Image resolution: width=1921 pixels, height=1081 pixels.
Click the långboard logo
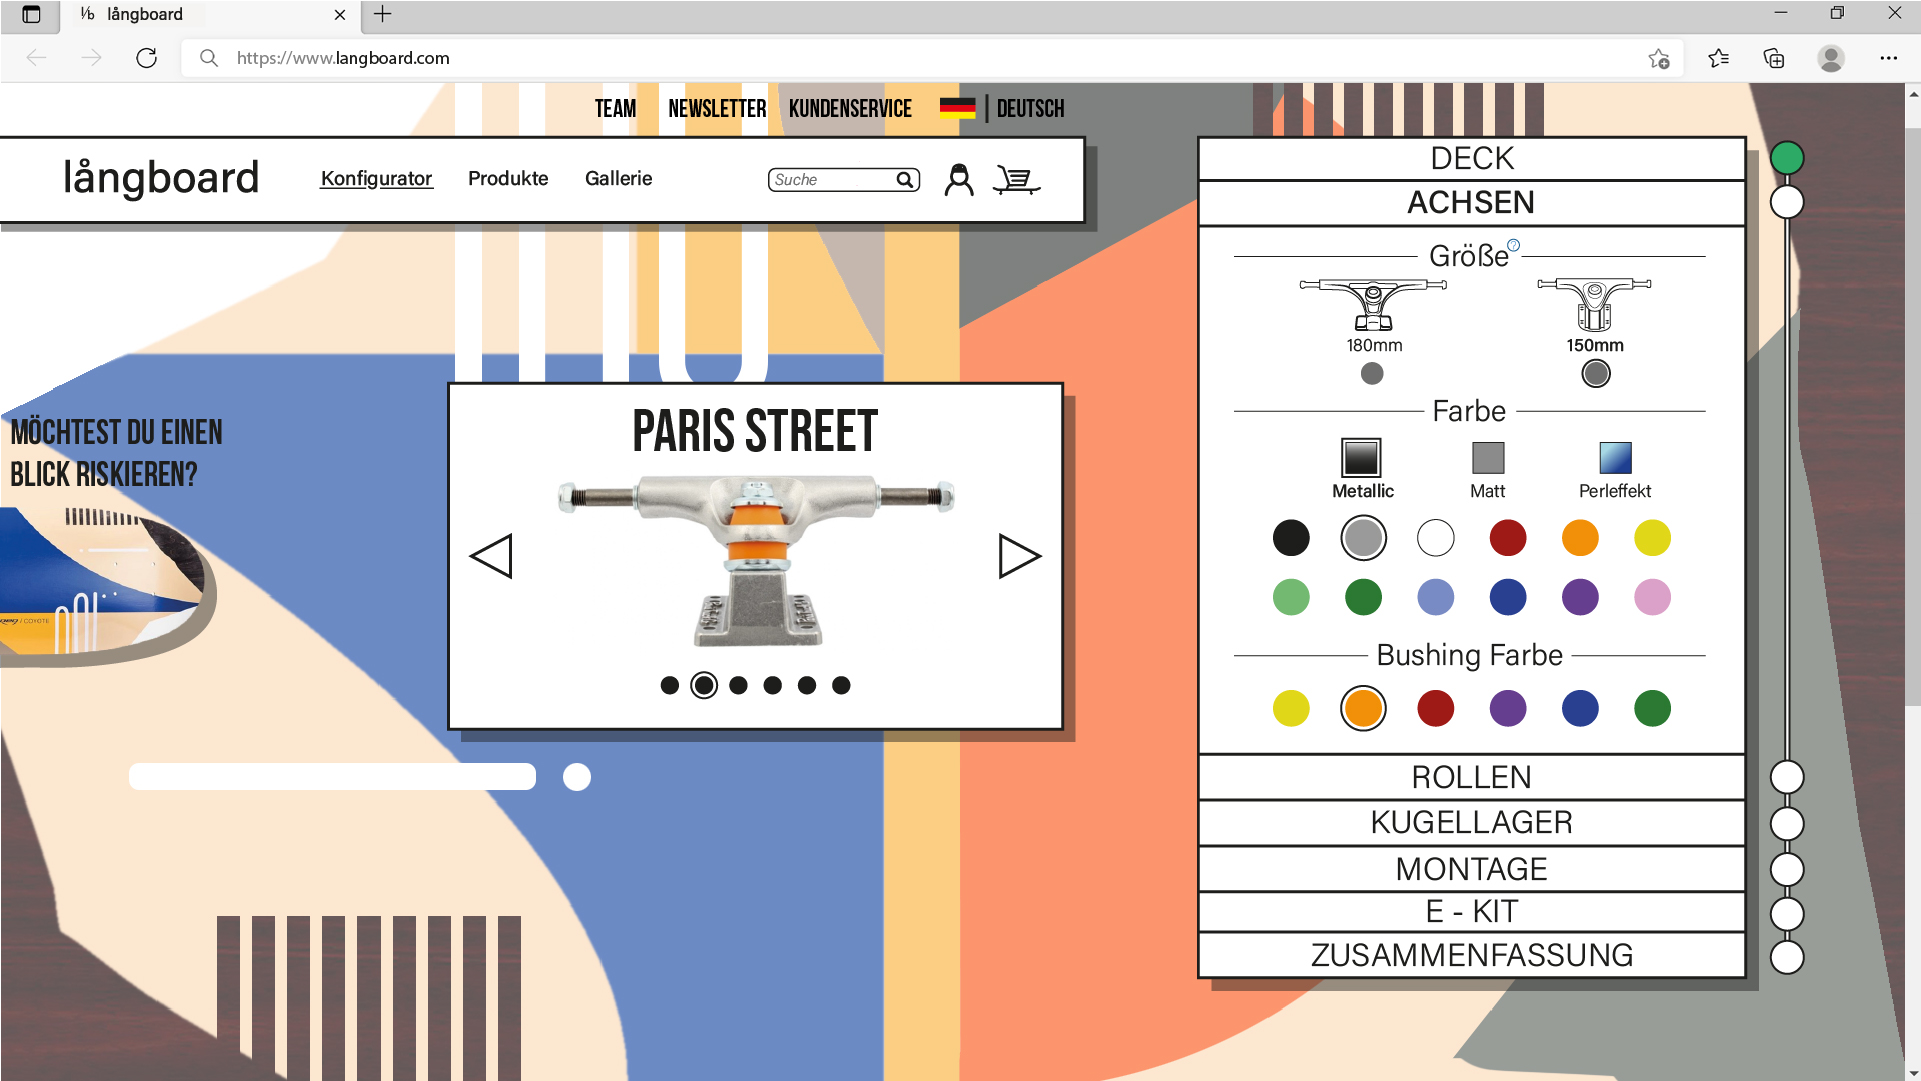[161, 178]
